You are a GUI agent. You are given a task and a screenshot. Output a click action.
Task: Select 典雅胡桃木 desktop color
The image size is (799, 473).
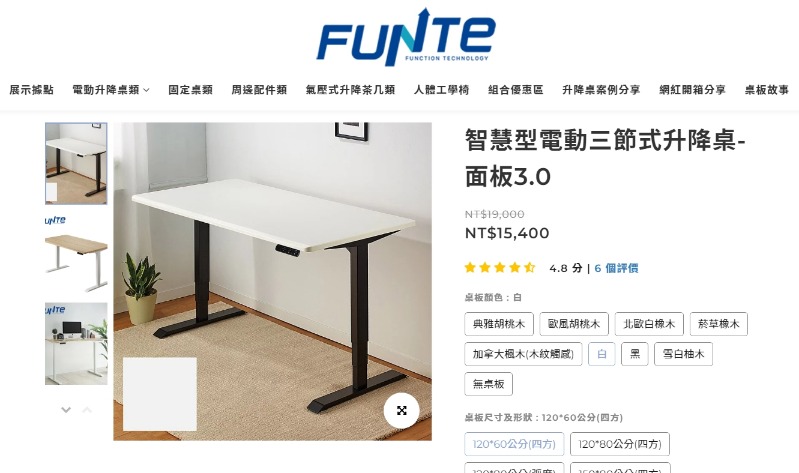pyautogui.click(x=499, y=324)
